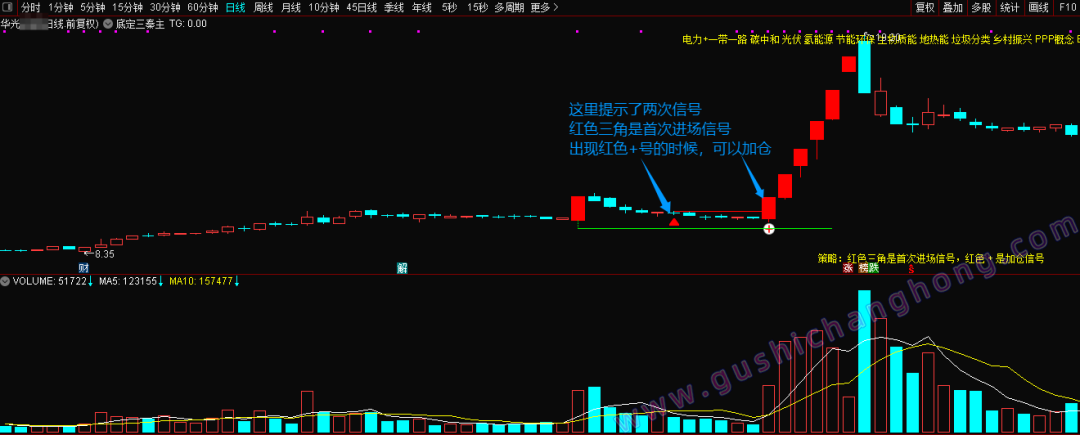The height and width of the screenshot is (435, 1080).
Task: Click the red 涨 marker icon
Action: point(848,268)
